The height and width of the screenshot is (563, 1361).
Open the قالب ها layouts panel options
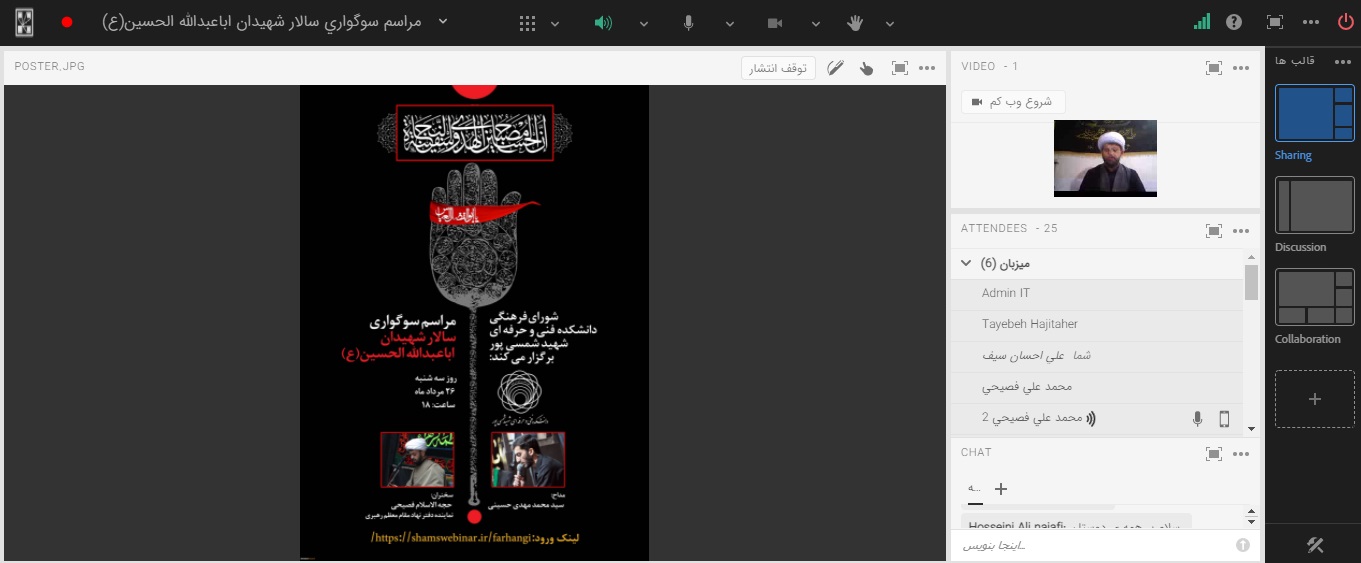point(1343,61)
